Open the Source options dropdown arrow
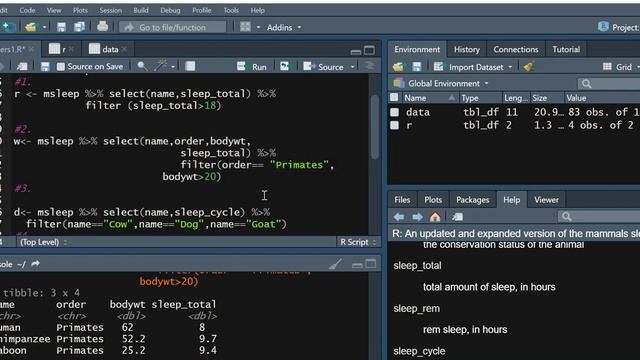This screenshot has height=360, width=640. tap(352, 67)
